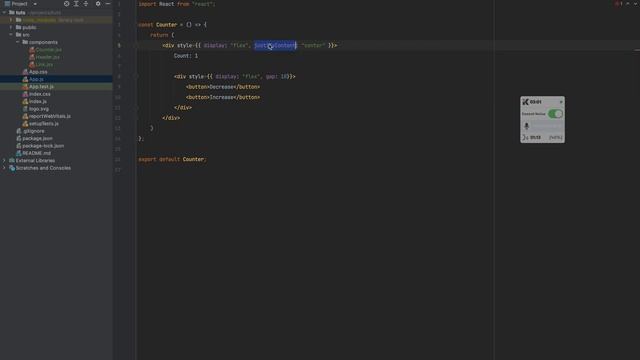Collapse the components folder arrow
The height and width of the screenshot is (360, 640).
click(18, 42)
